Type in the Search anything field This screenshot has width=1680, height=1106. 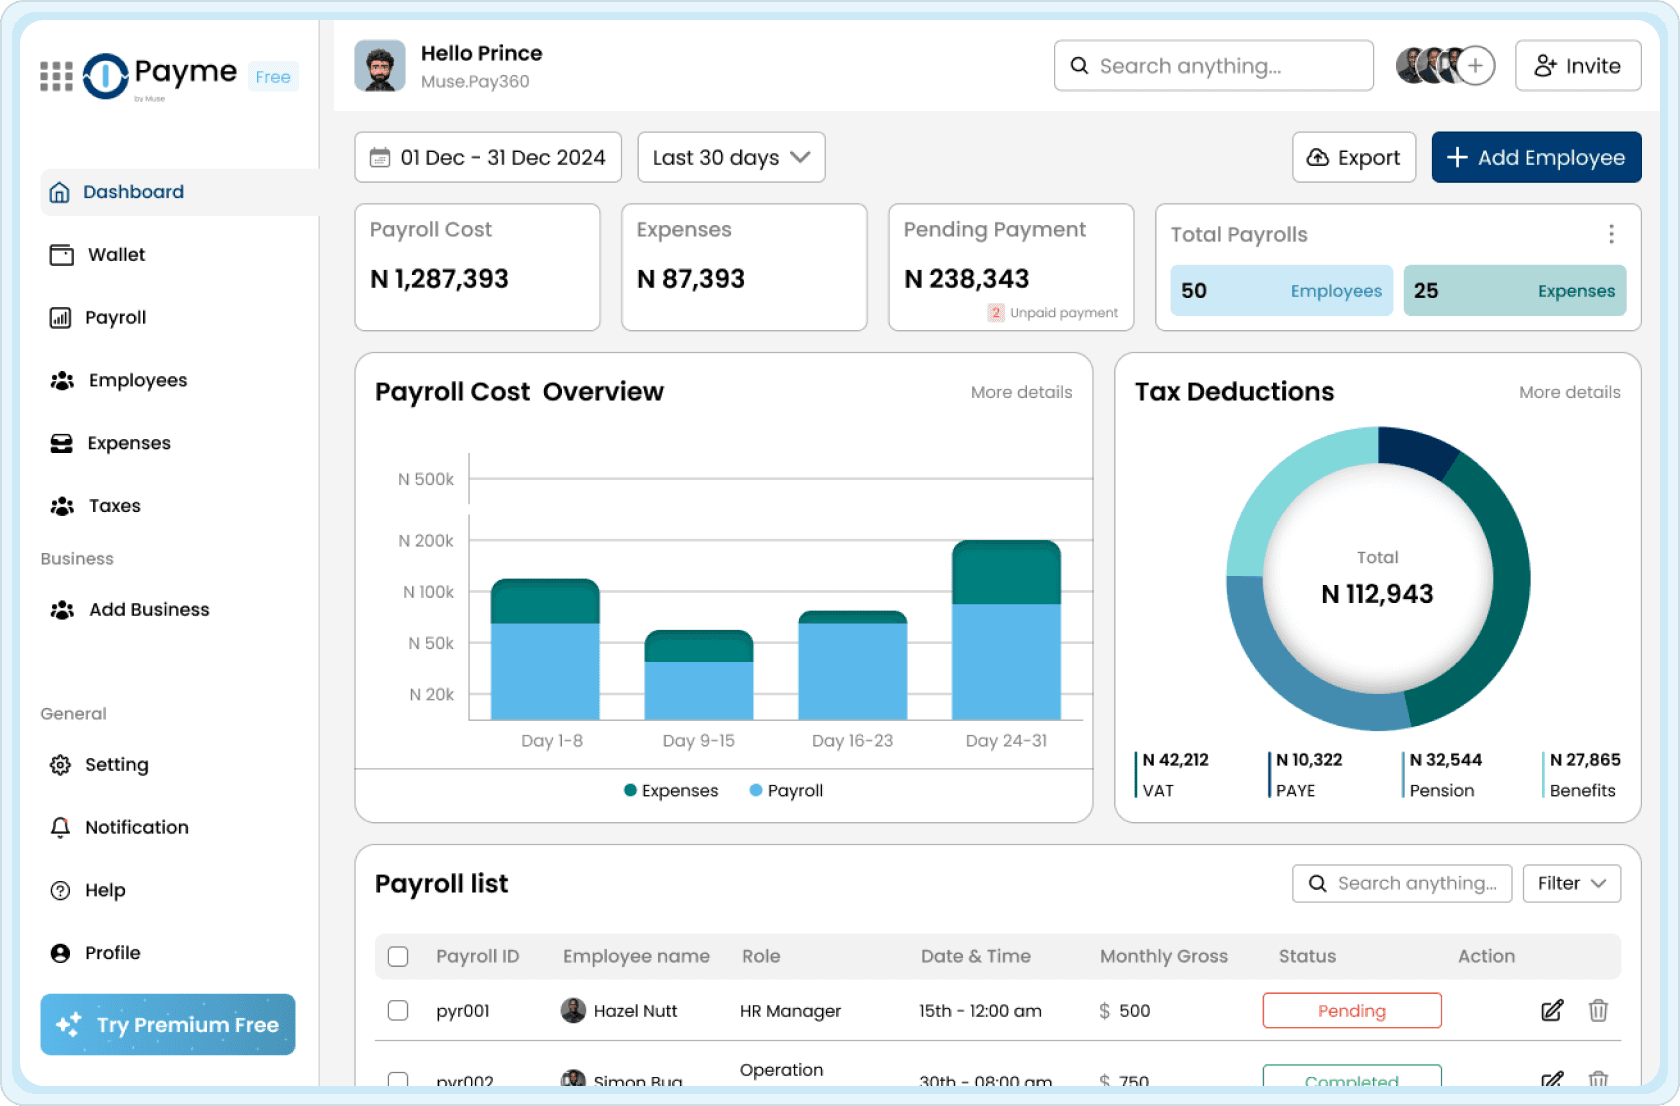point(1213,65)
